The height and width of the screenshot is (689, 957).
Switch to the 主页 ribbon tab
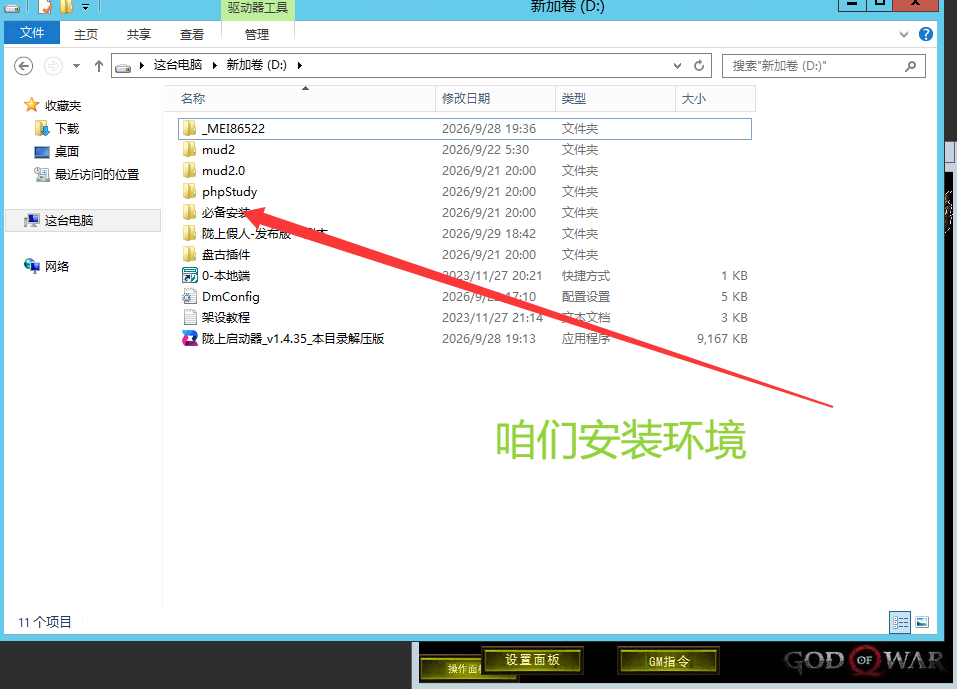pos(86,35)
